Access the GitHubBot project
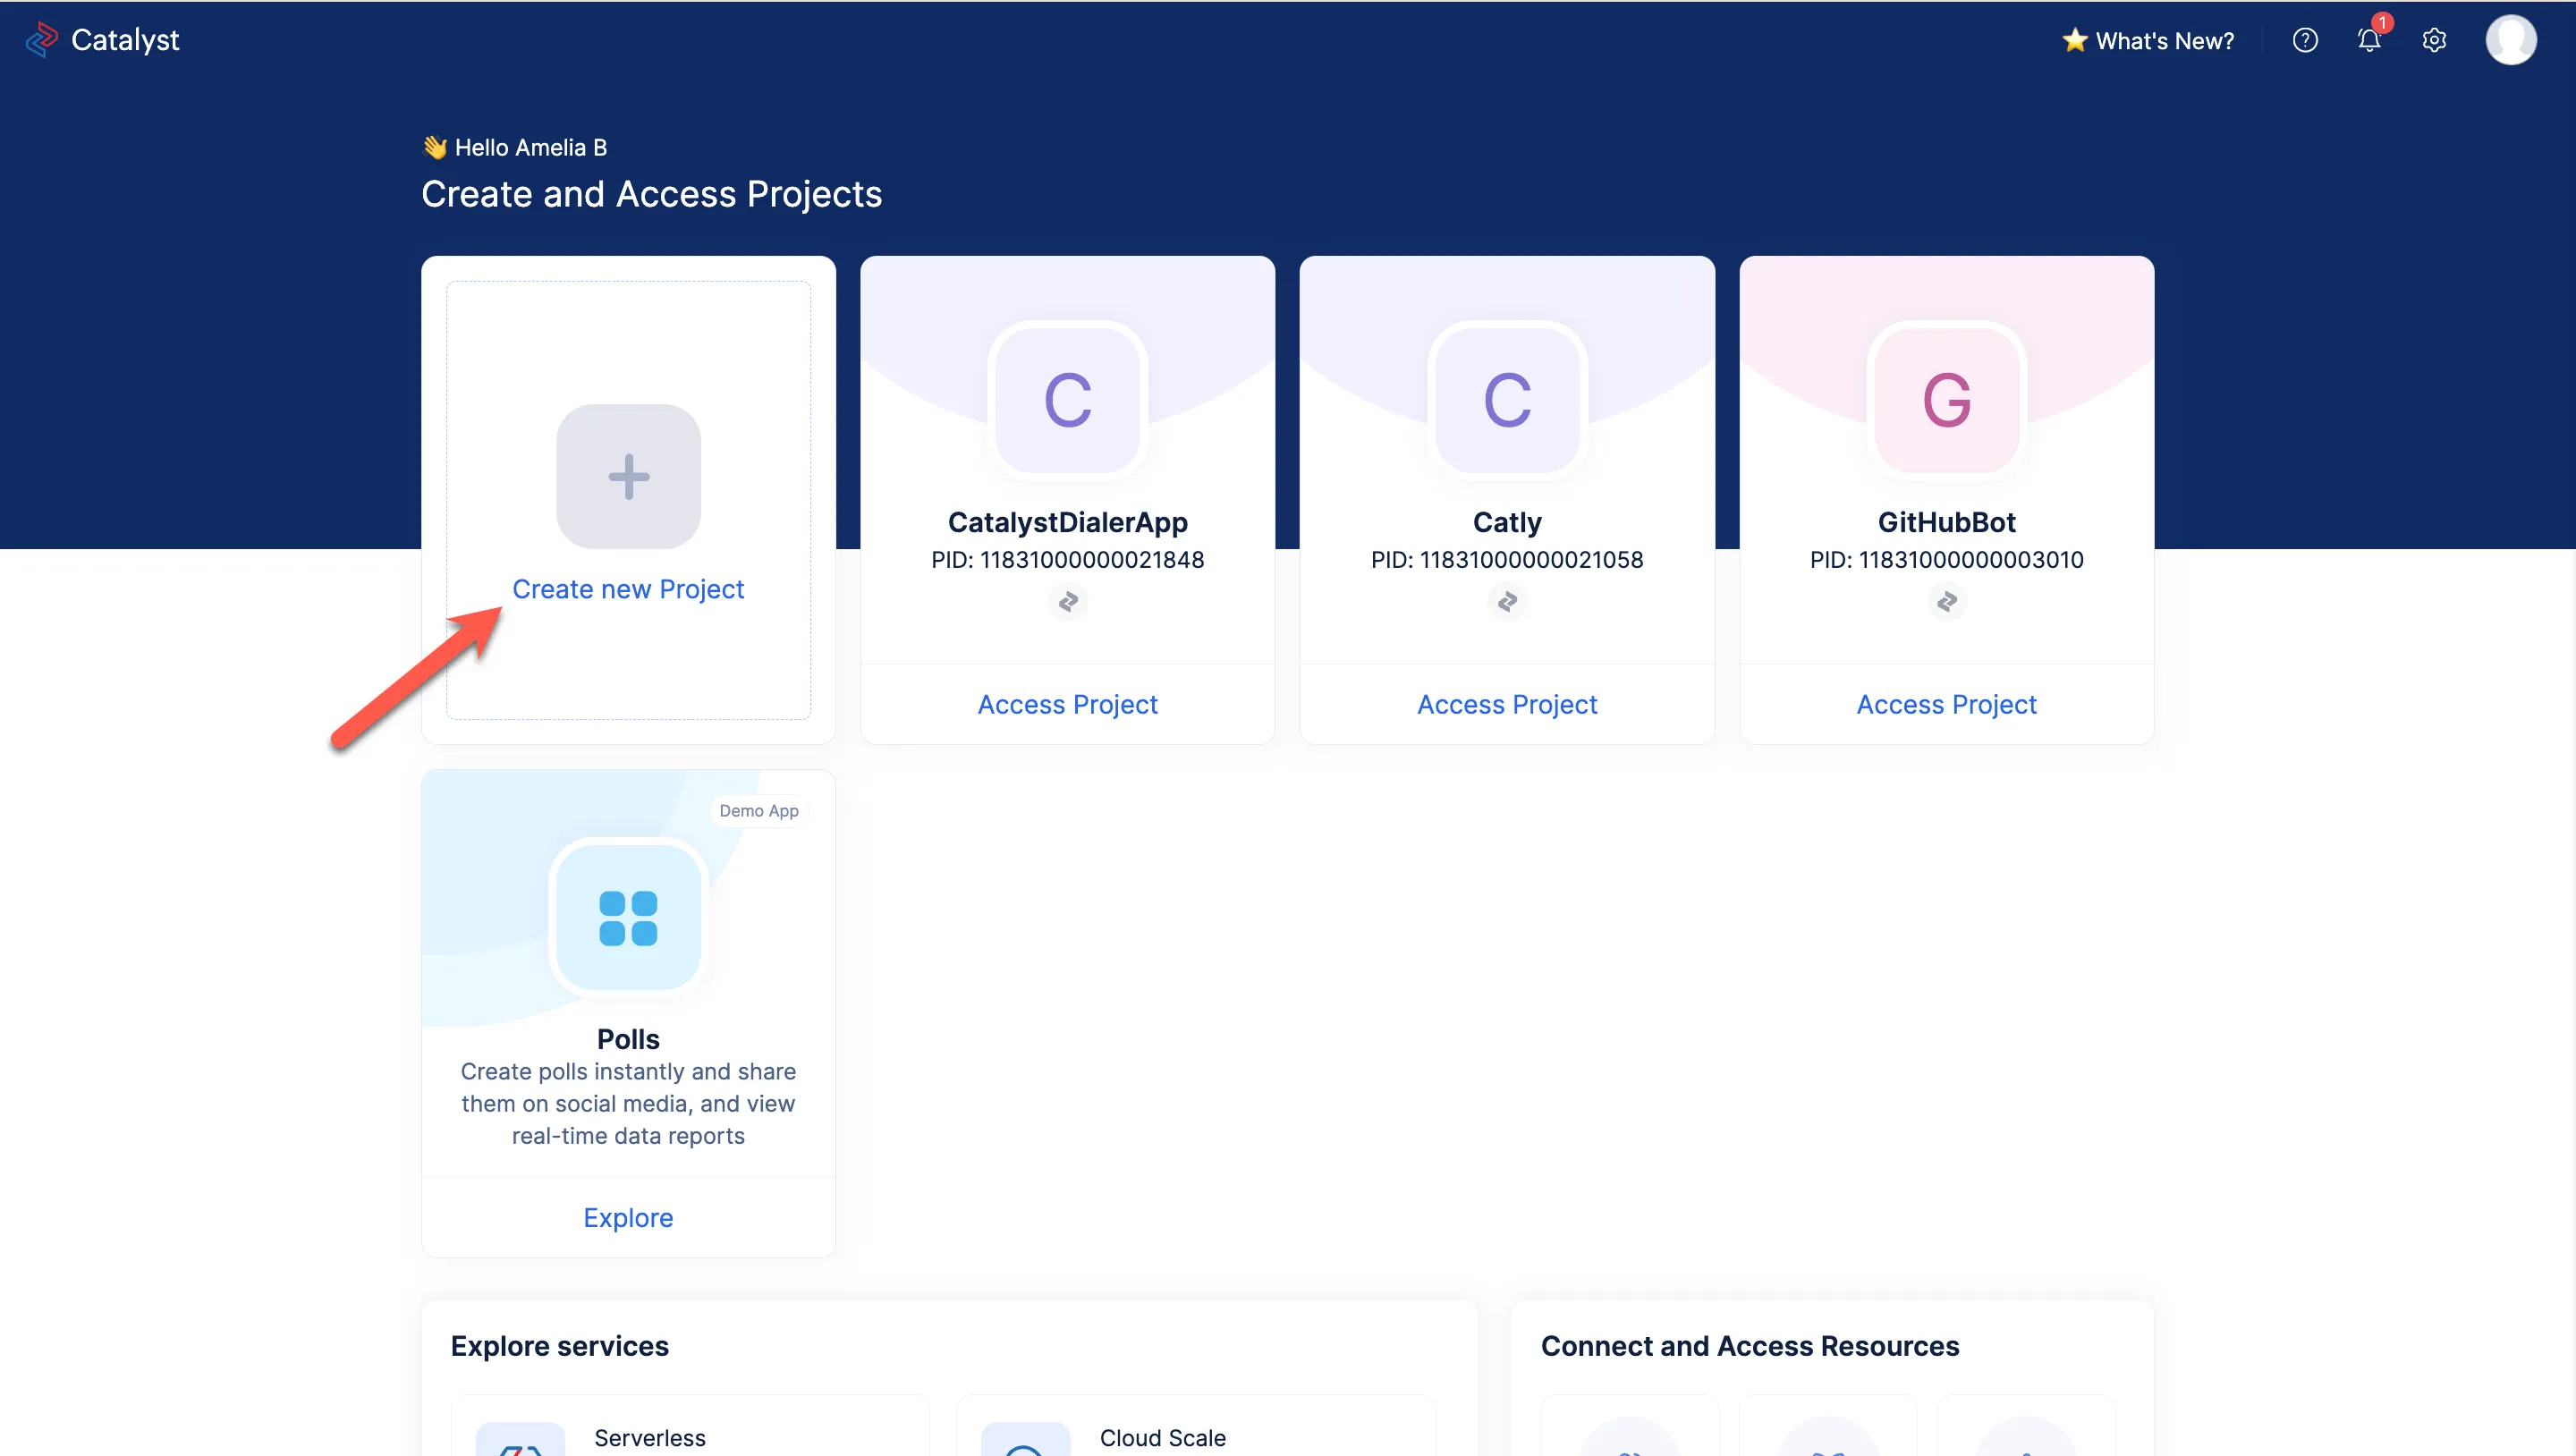2576x1456 pixels. tap(1947, 705)
